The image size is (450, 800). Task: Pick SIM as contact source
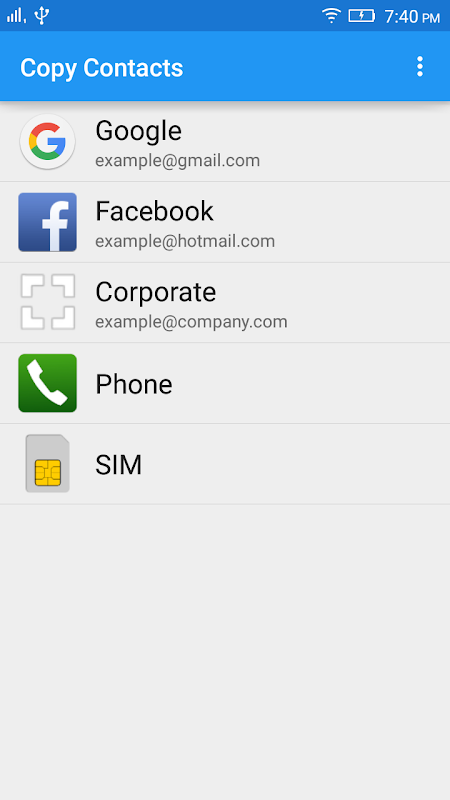(x=225, y=464)
